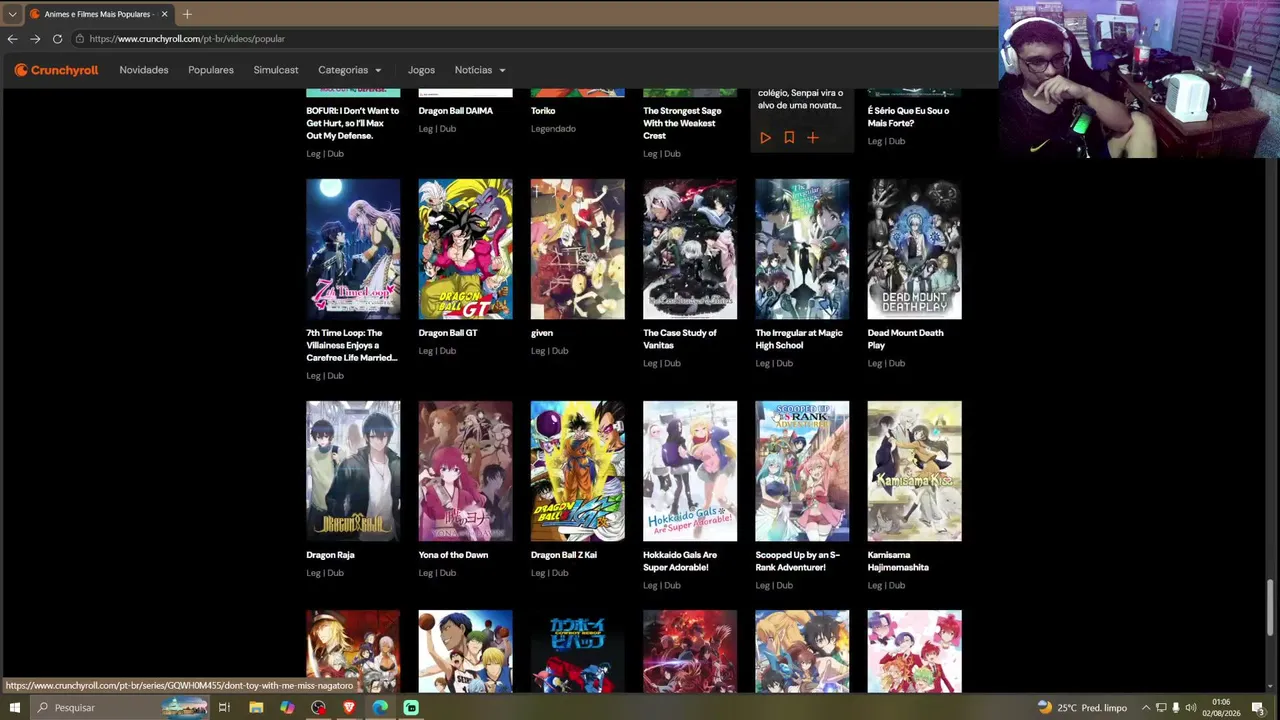Viewport: 1280px width, 720px height.
Task: Open the Populares menu item
Action: tap(211, 70)
